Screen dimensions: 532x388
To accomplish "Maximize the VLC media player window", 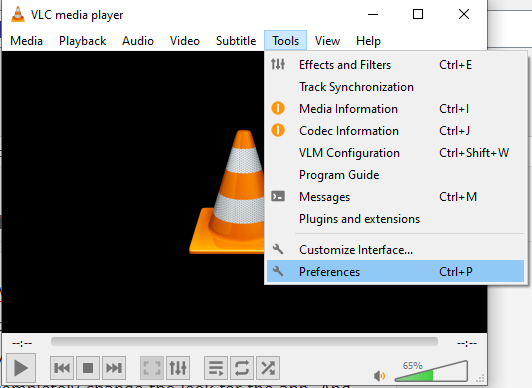I will coord(418,14).
